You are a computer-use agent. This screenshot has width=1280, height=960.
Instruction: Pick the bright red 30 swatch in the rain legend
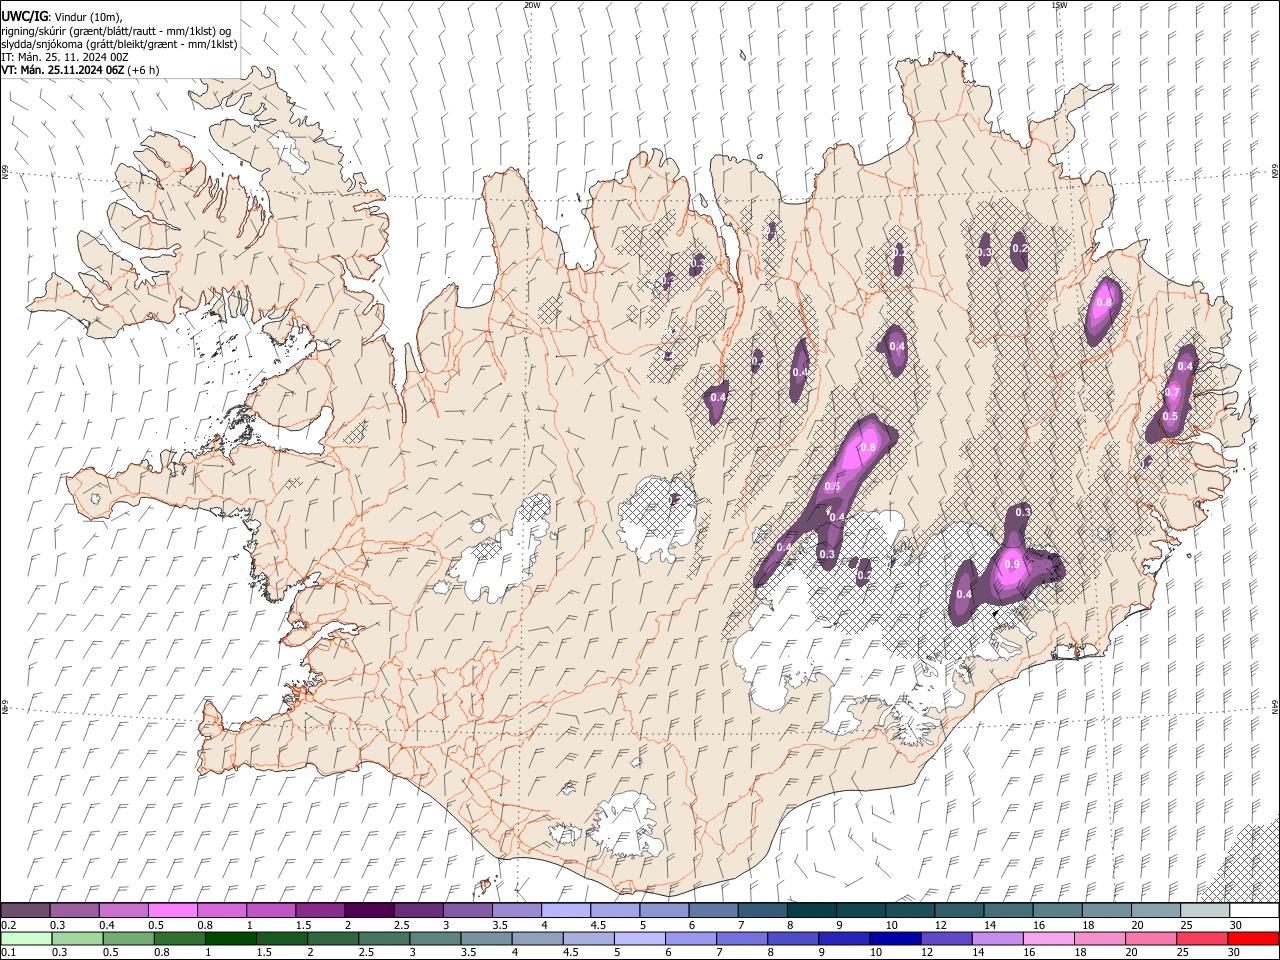pyautogui.click(x=1253, y=938)
